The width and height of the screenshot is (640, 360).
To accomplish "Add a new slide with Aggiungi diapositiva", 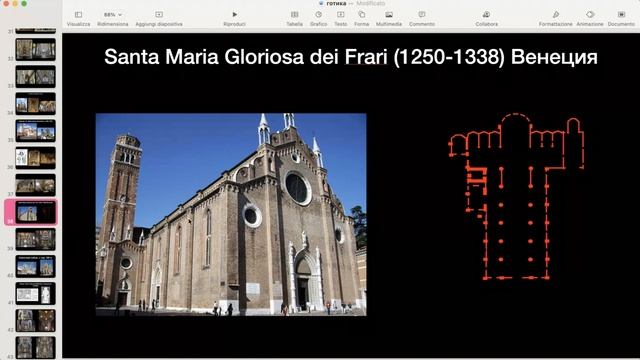I will tap(159, 15).
